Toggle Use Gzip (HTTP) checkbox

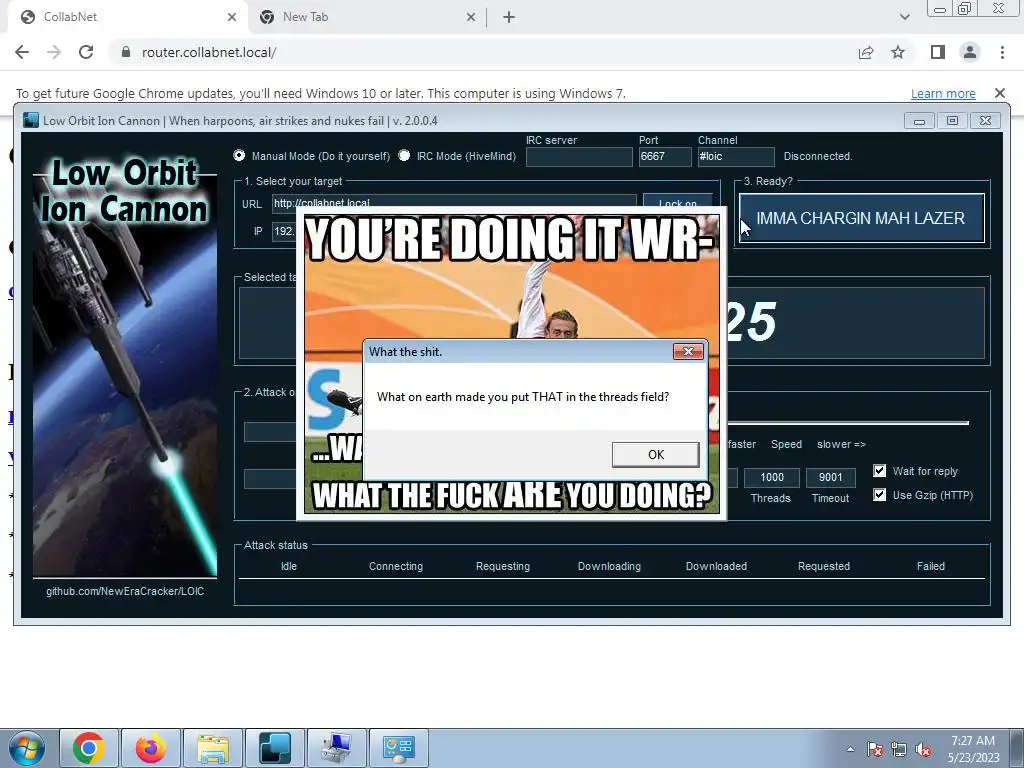pos(880,494)
